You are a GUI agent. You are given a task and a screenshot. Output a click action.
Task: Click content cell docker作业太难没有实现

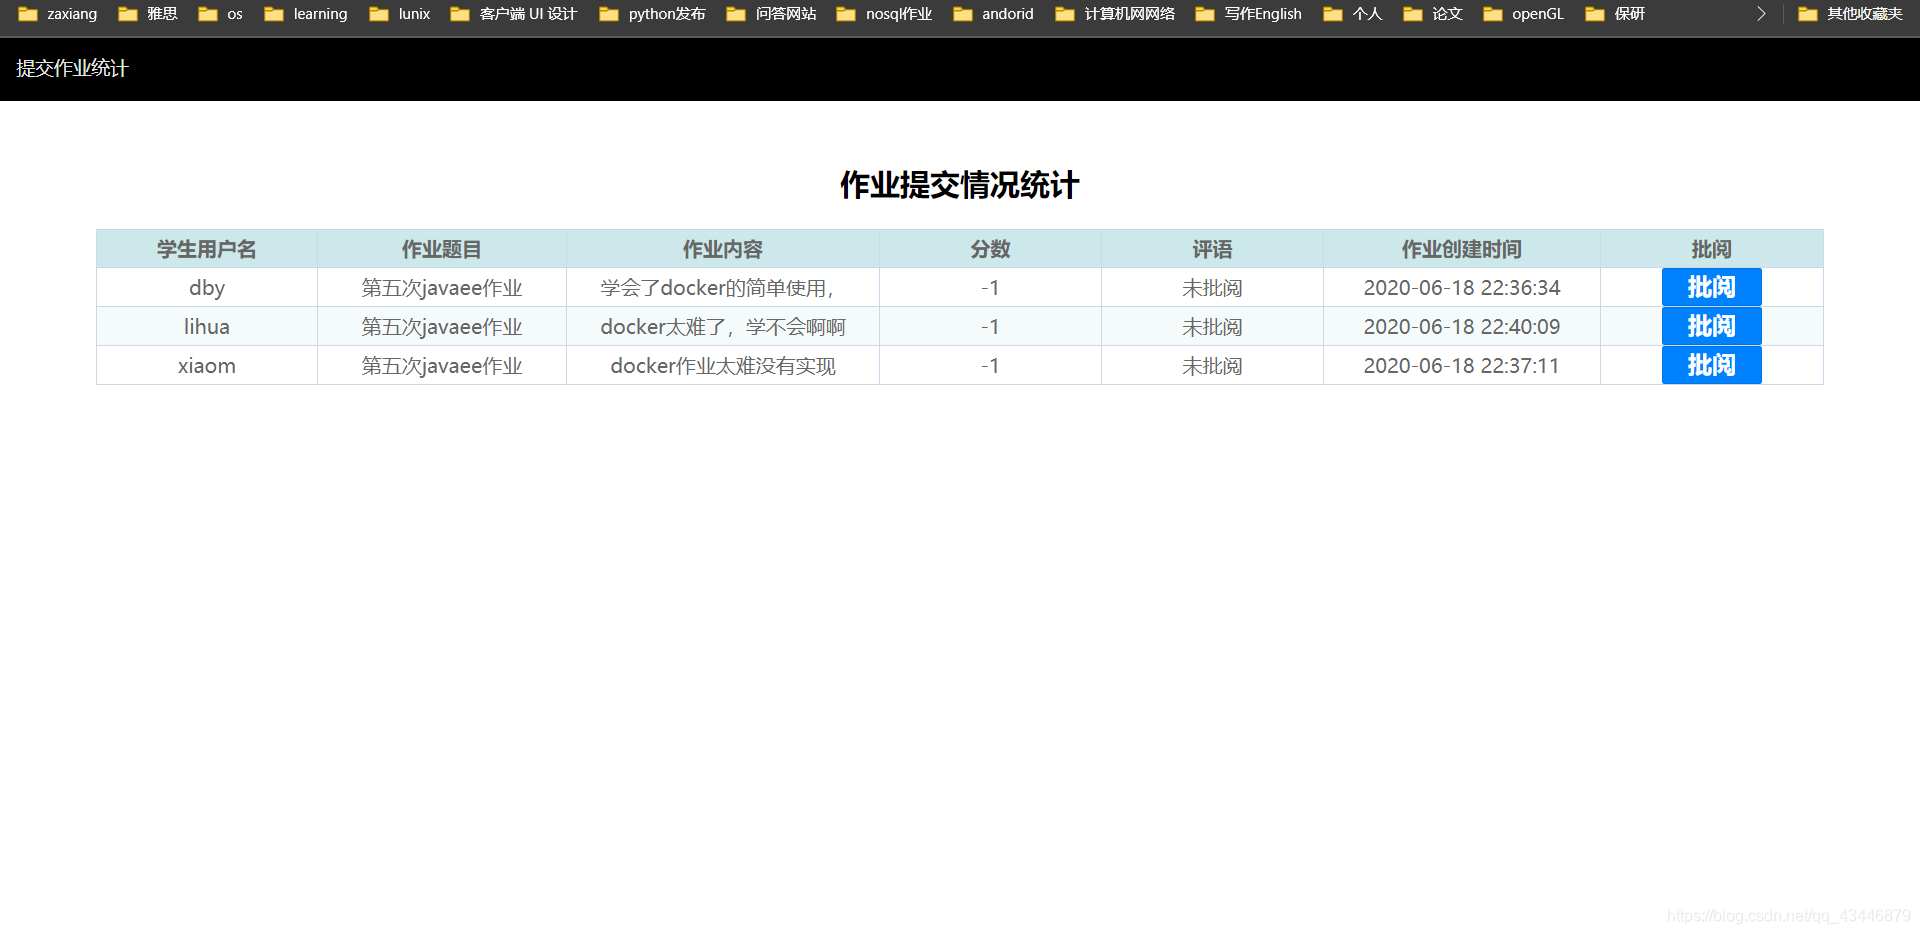click(723, 366)
